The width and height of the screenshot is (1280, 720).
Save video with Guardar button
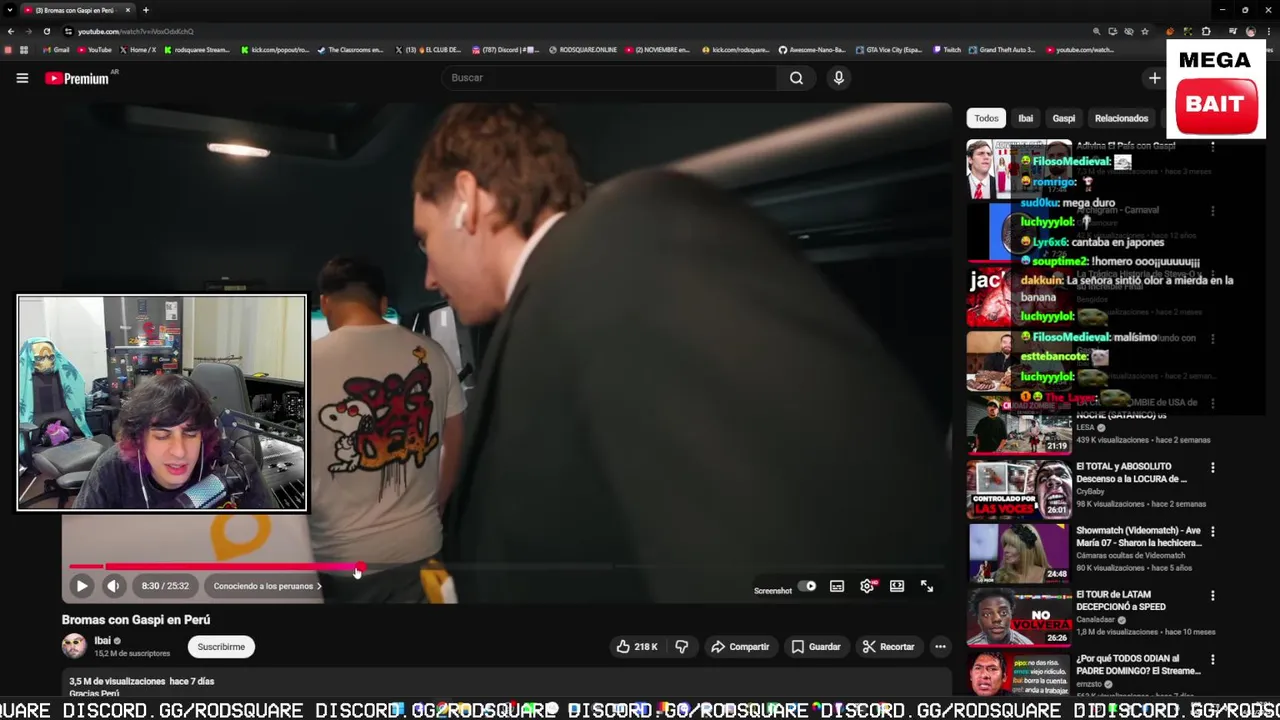816,647
